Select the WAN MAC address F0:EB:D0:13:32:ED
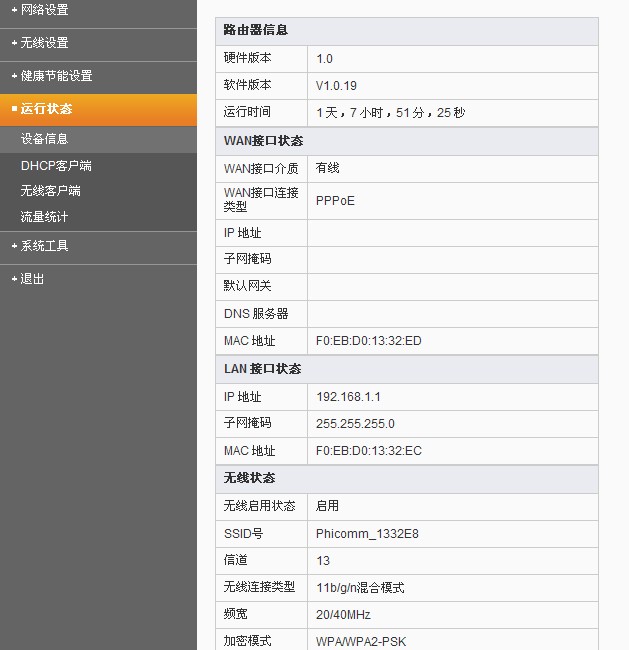This screenshot has height=650, width=629. [x=369, y=341]
